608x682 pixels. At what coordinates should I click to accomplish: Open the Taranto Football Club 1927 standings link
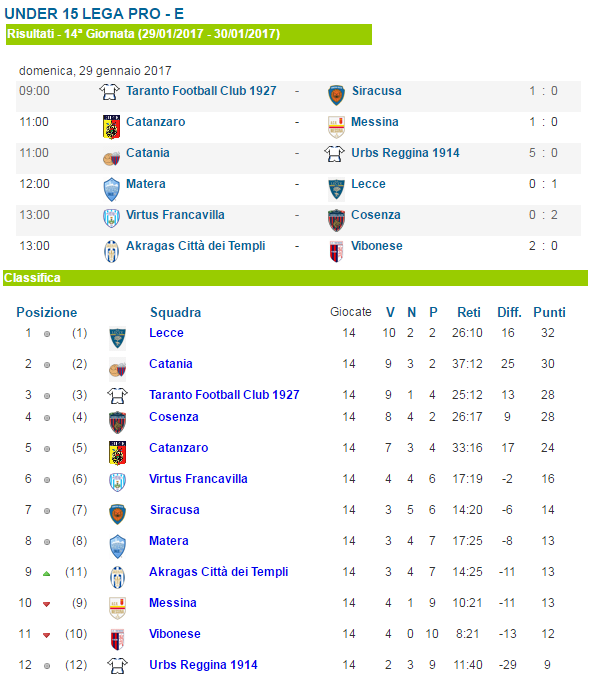coord(224,394)
